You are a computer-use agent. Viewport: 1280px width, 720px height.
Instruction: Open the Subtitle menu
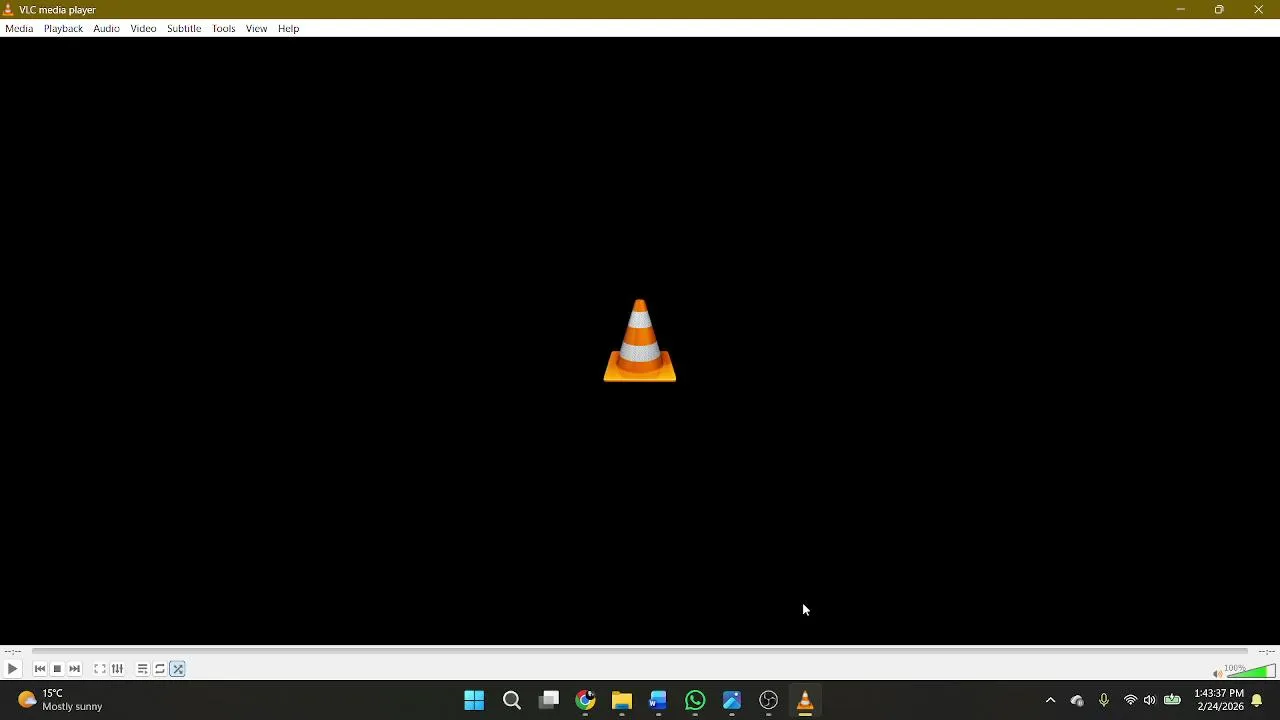(x=184, y=29)
